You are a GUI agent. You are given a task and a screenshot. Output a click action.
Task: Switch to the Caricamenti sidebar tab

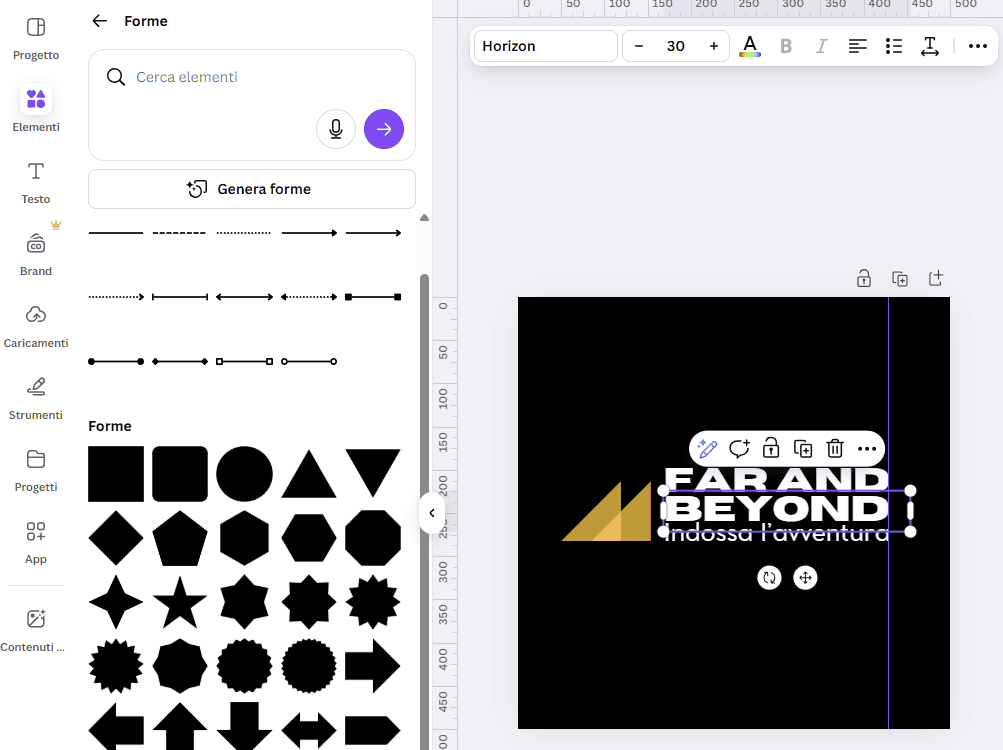click(x=36, y=326)
